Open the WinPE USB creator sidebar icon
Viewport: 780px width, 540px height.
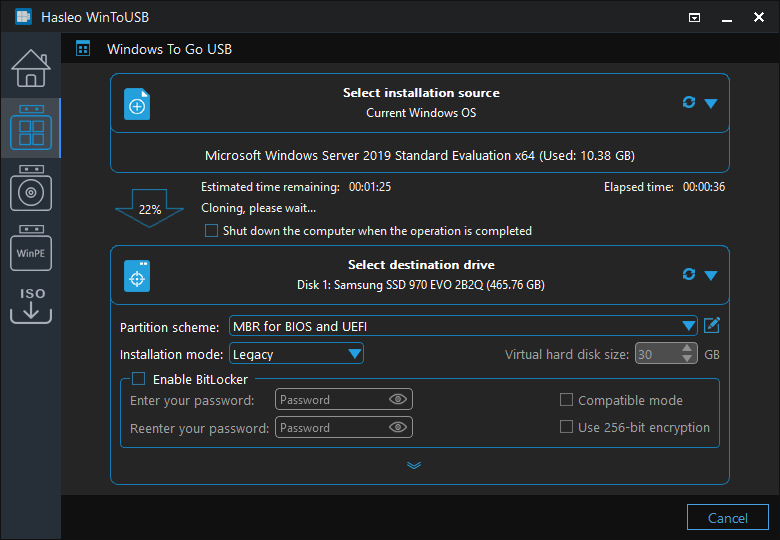click(x=31, y=248)
